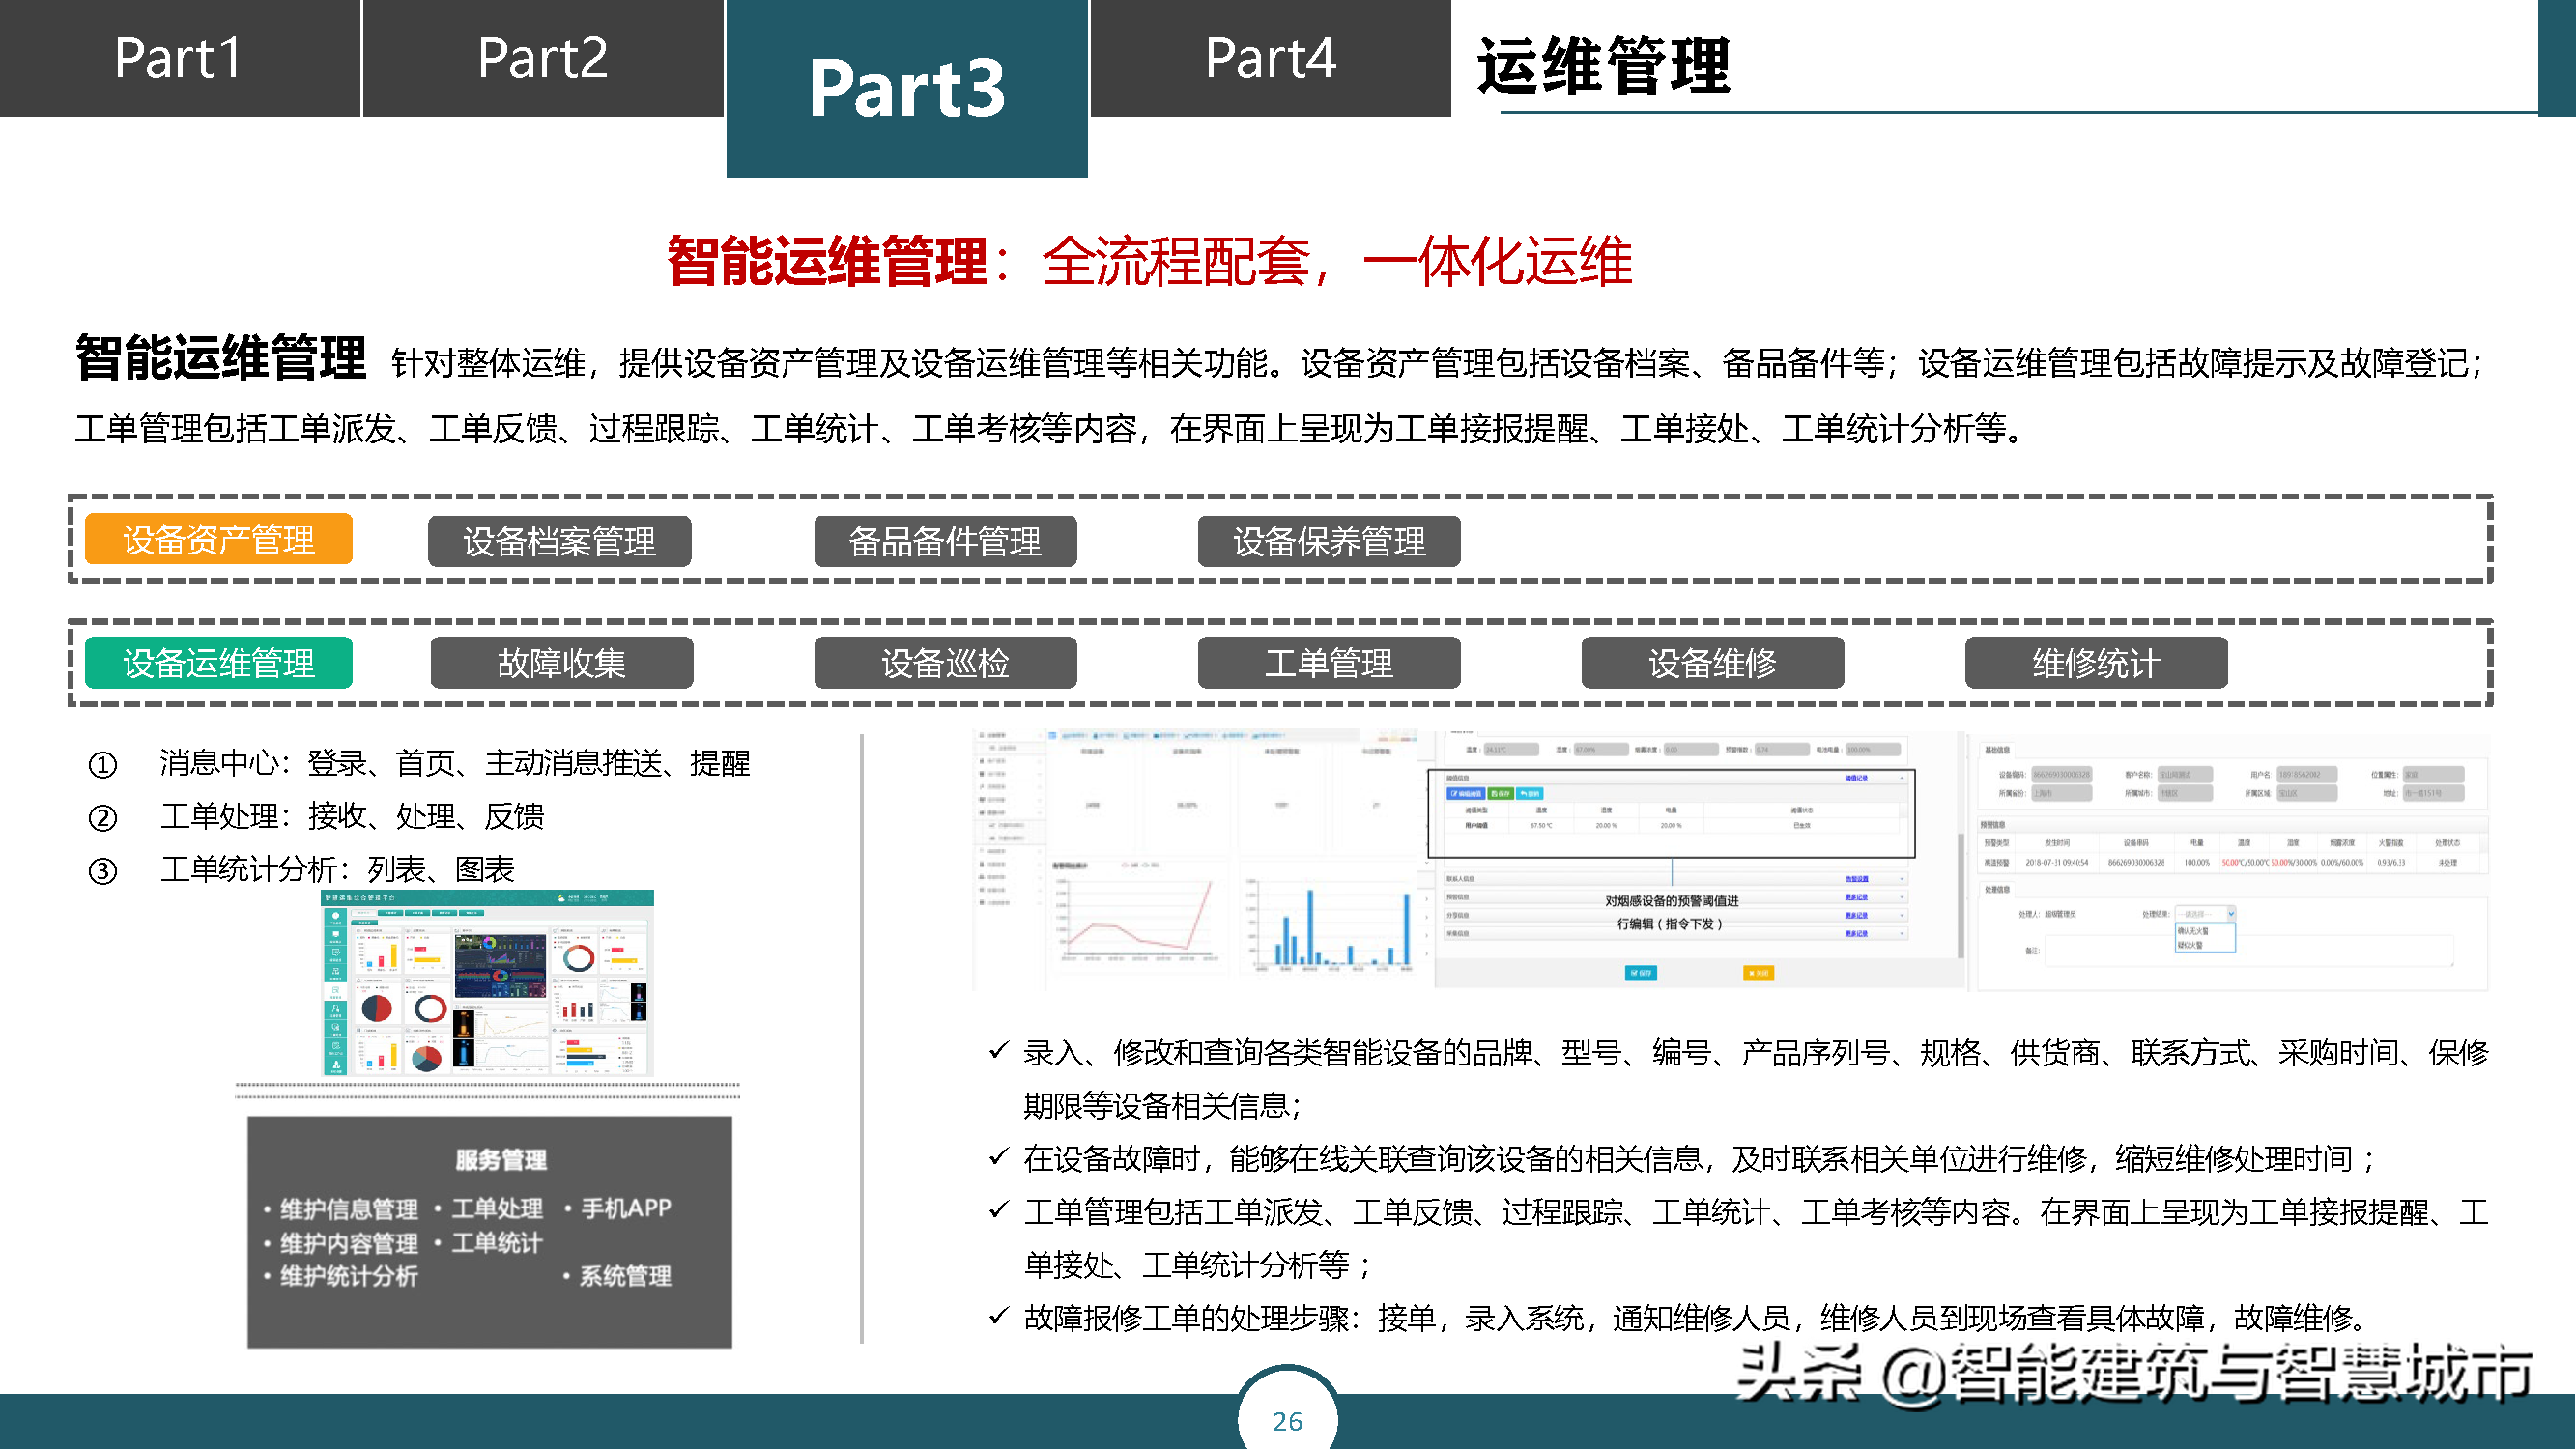Select the 设备档案管理 button

tap(560, 542)
